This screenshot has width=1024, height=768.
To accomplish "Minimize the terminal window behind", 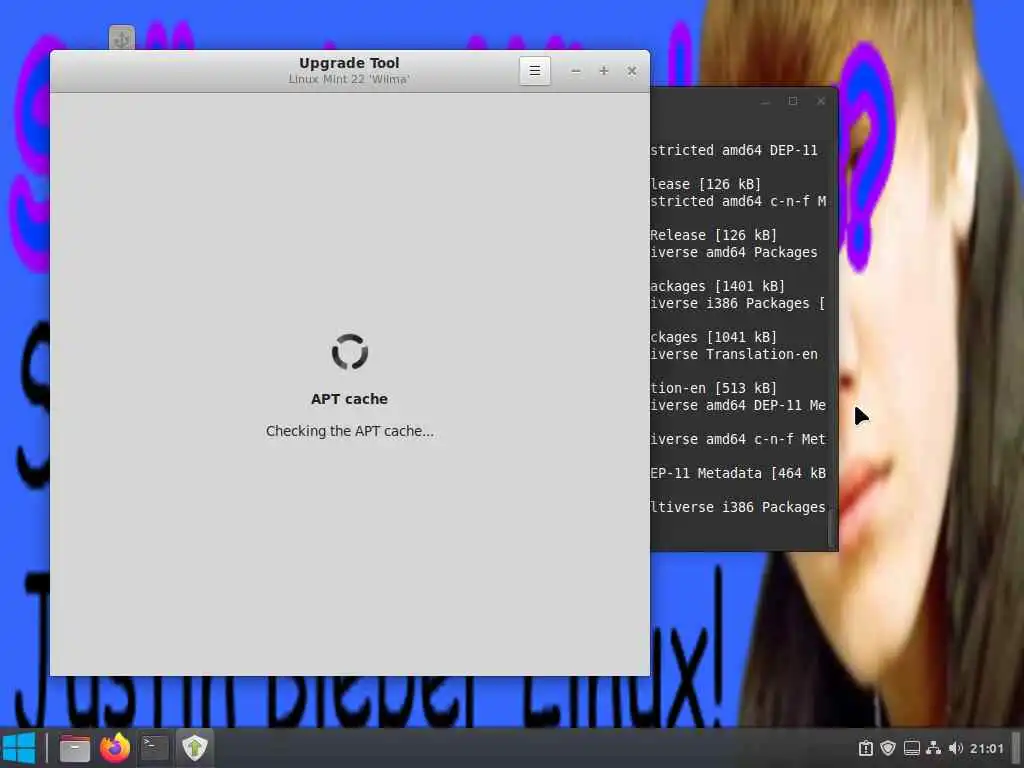I will pyautogui.click(x=765, y=102).
